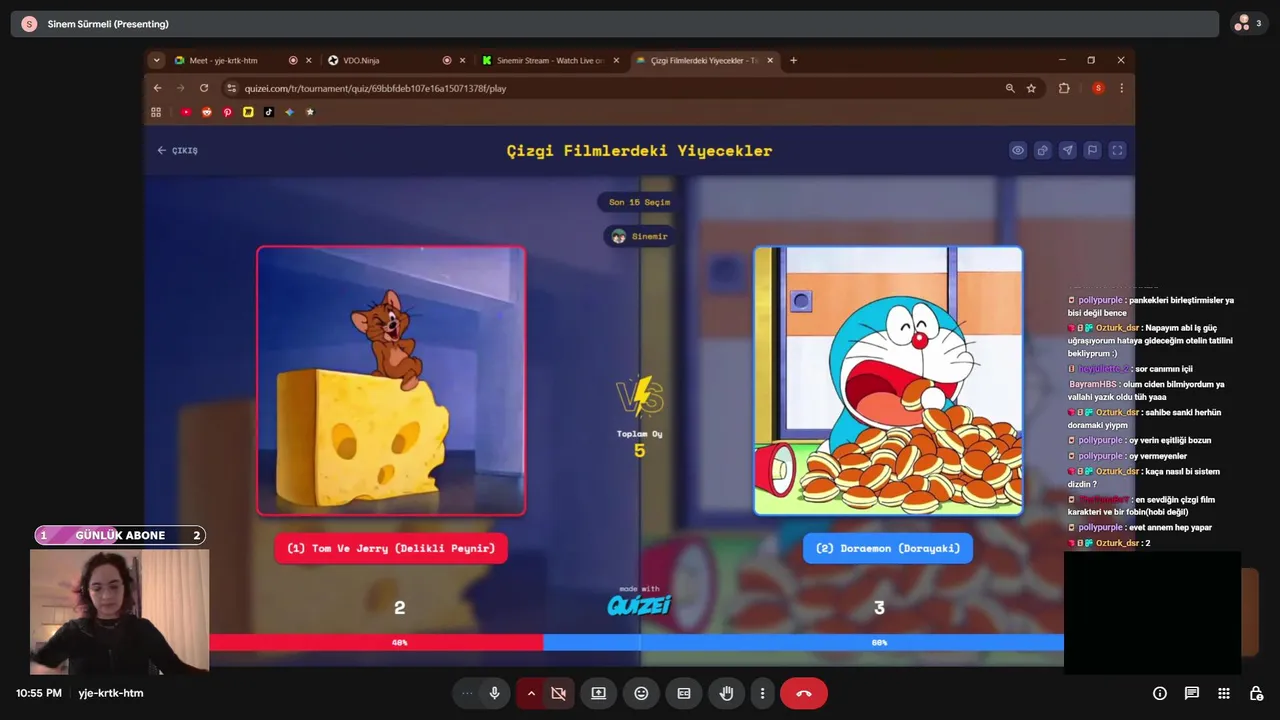Click the Present now screen-share icon

coord(598,693)
